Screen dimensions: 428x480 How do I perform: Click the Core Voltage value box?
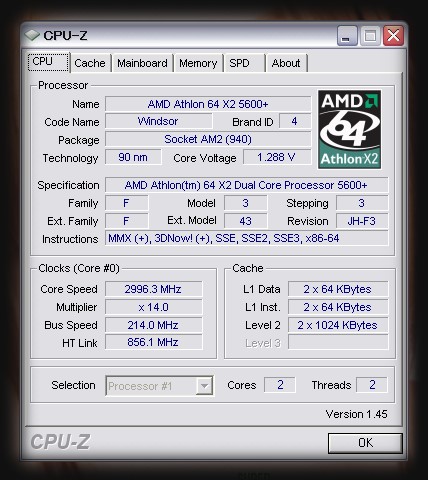[277, 157]
